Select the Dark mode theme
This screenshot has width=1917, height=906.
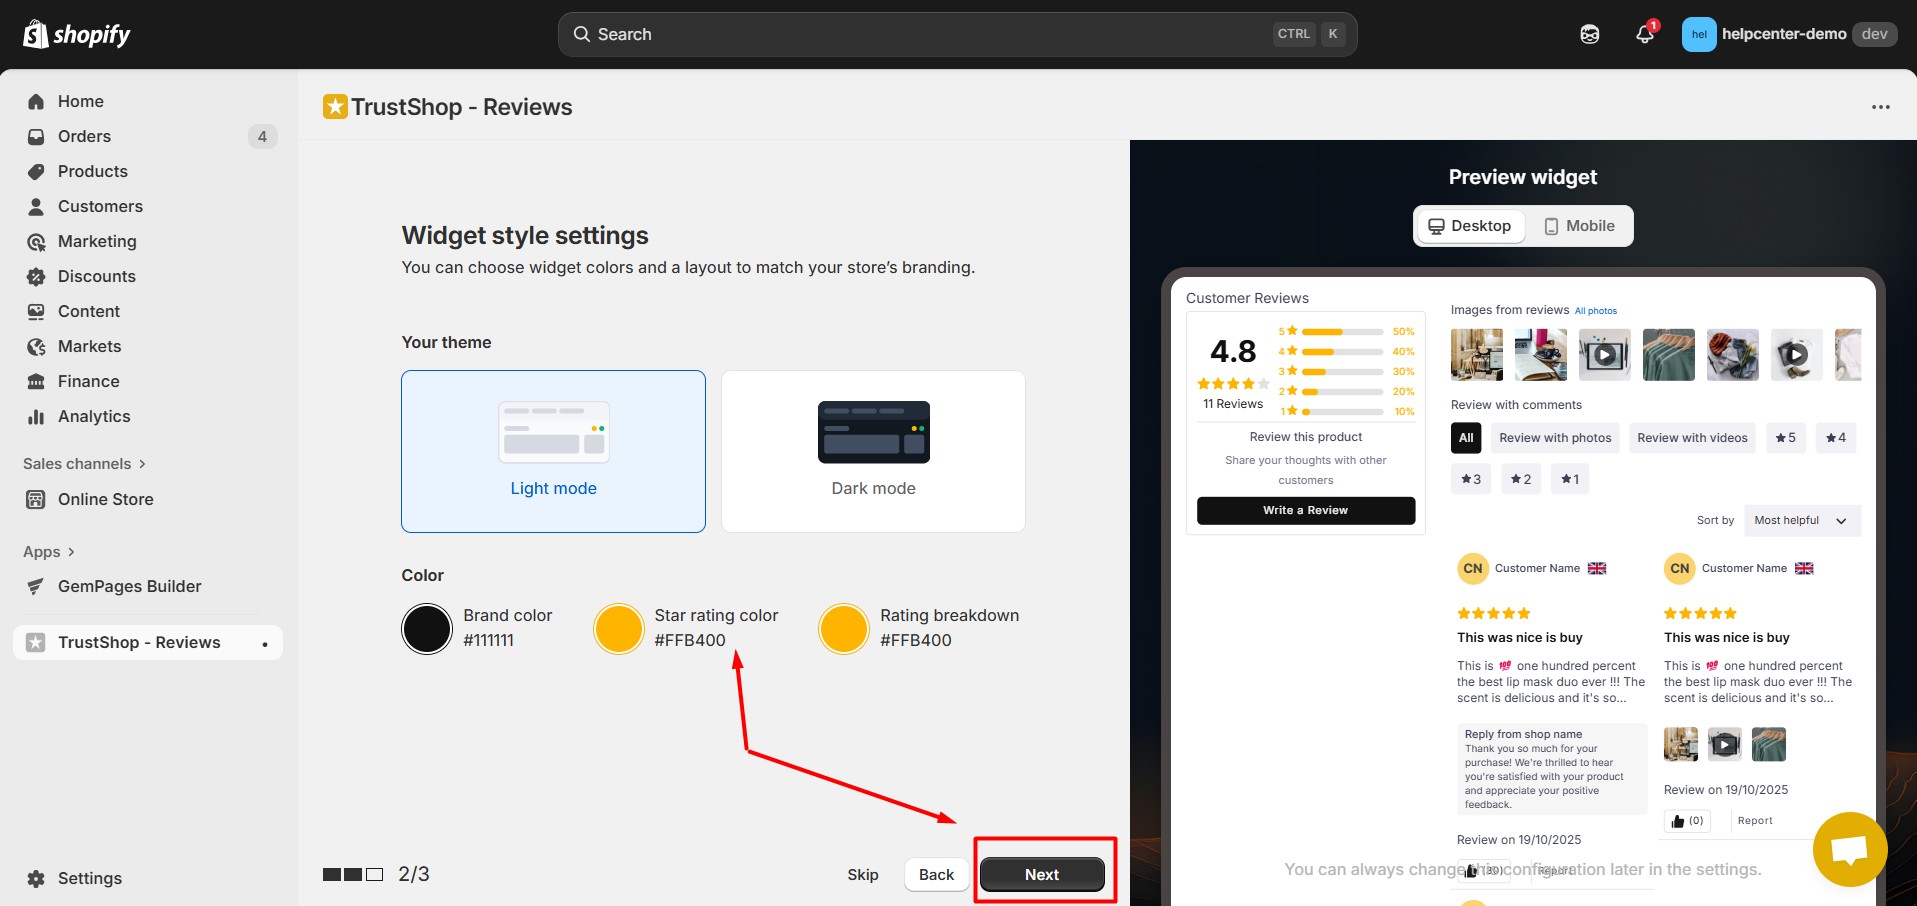tap(873, 451)
